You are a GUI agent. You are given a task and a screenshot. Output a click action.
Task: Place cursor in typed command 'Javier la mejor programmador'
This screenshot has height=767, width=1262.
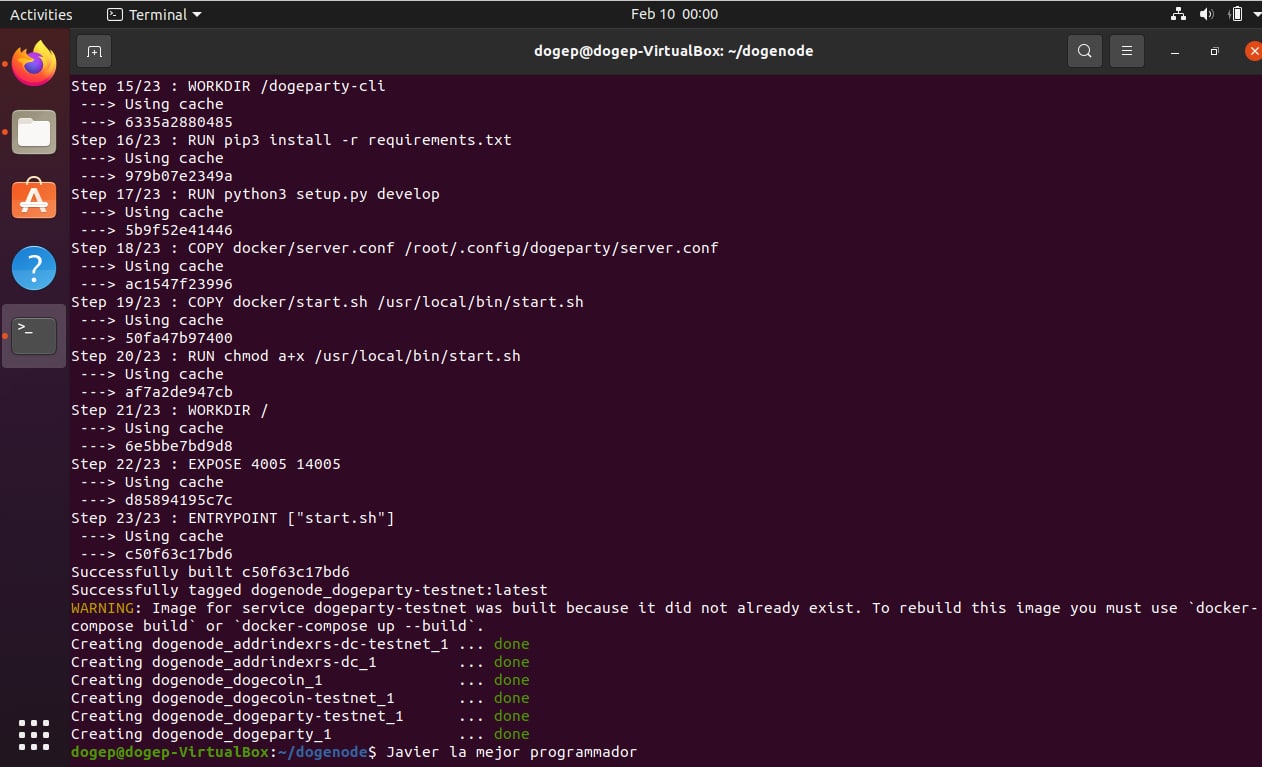[x=511, y=752]
